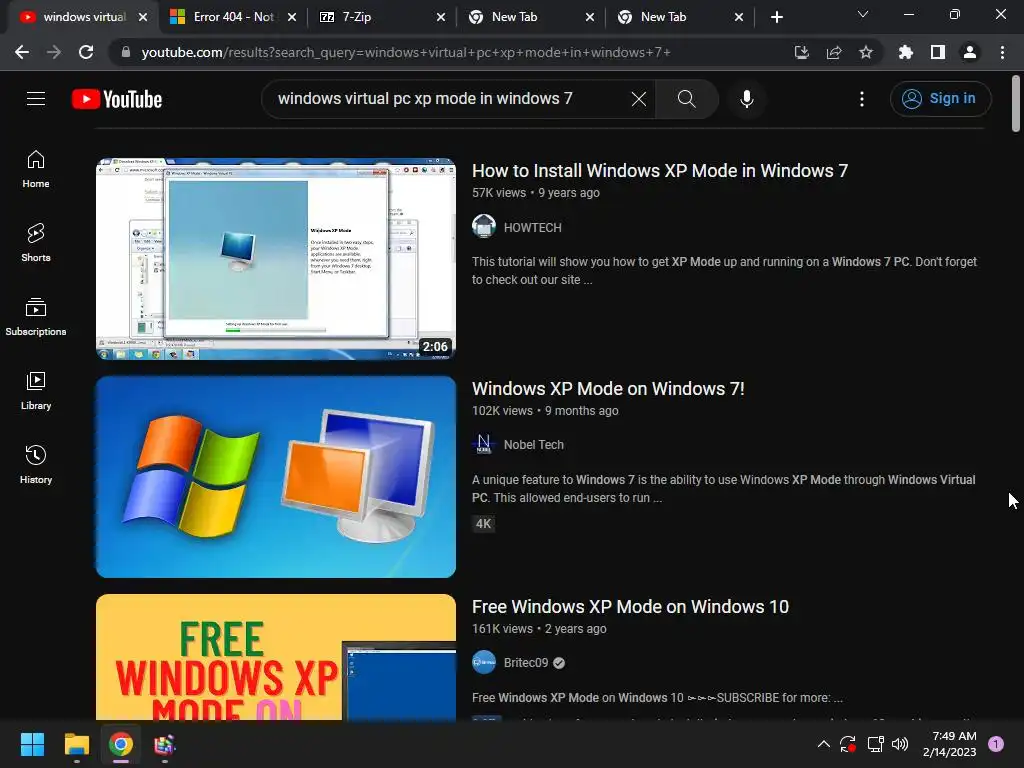Screen dimensions: 1024x768
Task: Open the network icon in system tray
Action: (x=875, y=744)
